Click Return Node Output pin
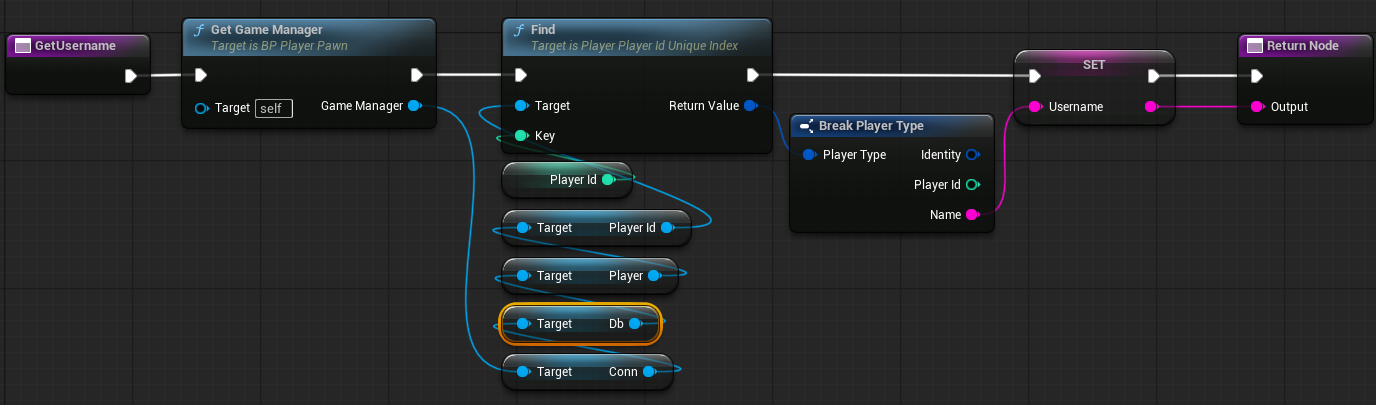The height and width of the screenshot is (405, 1376). click(x=1257, y=106)
